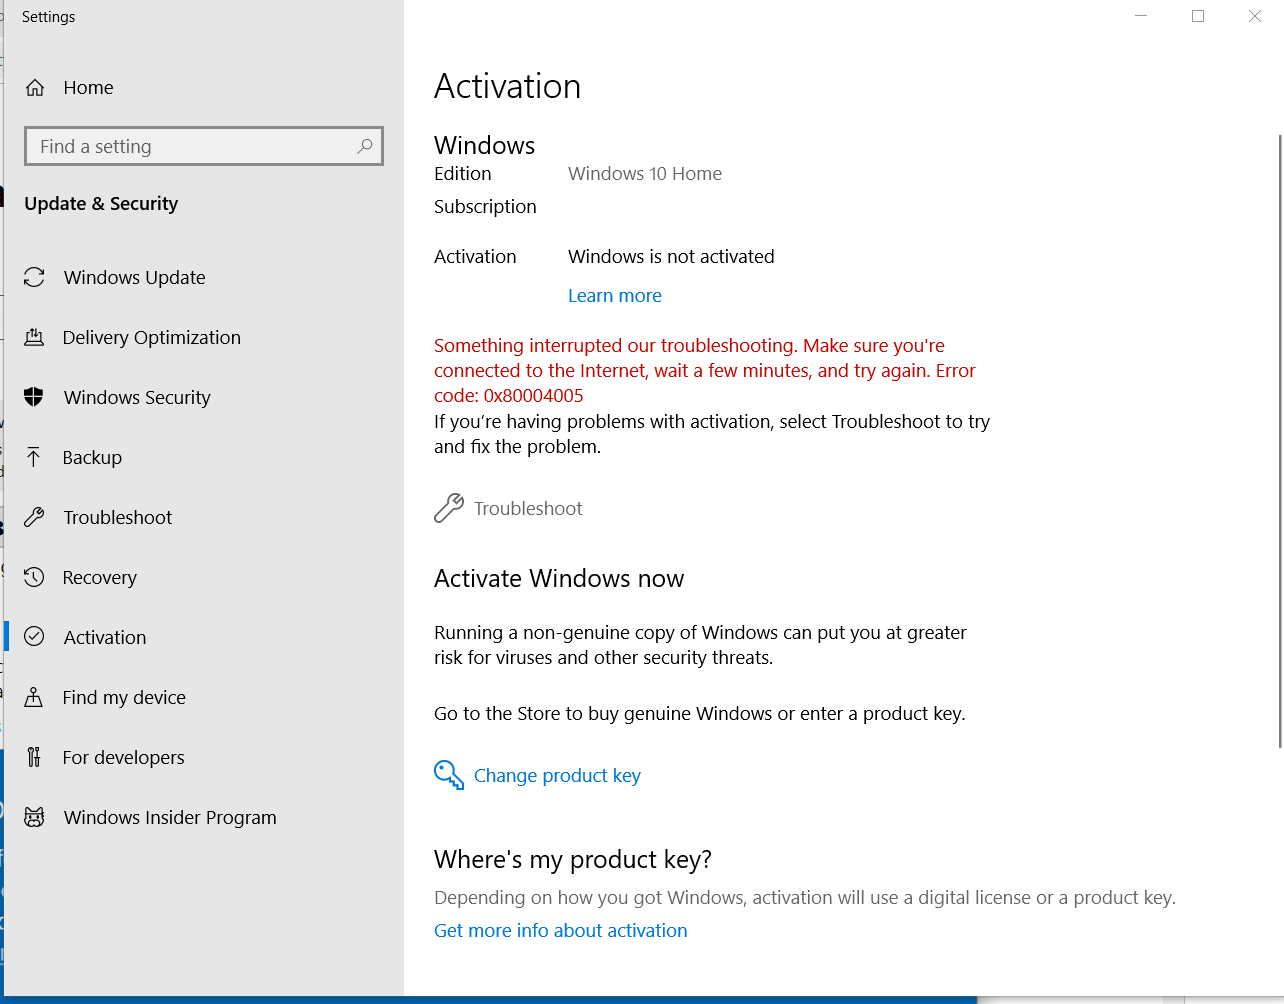The height and width of the screenshot is (1004, 1284).
Task: Click the Windows Insider Program cat icon
Action: 34,817
